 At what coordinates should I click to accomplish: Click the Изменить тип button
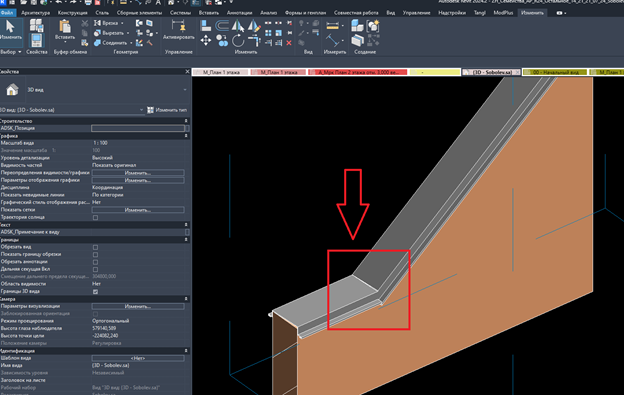click(x=167, y=110)
